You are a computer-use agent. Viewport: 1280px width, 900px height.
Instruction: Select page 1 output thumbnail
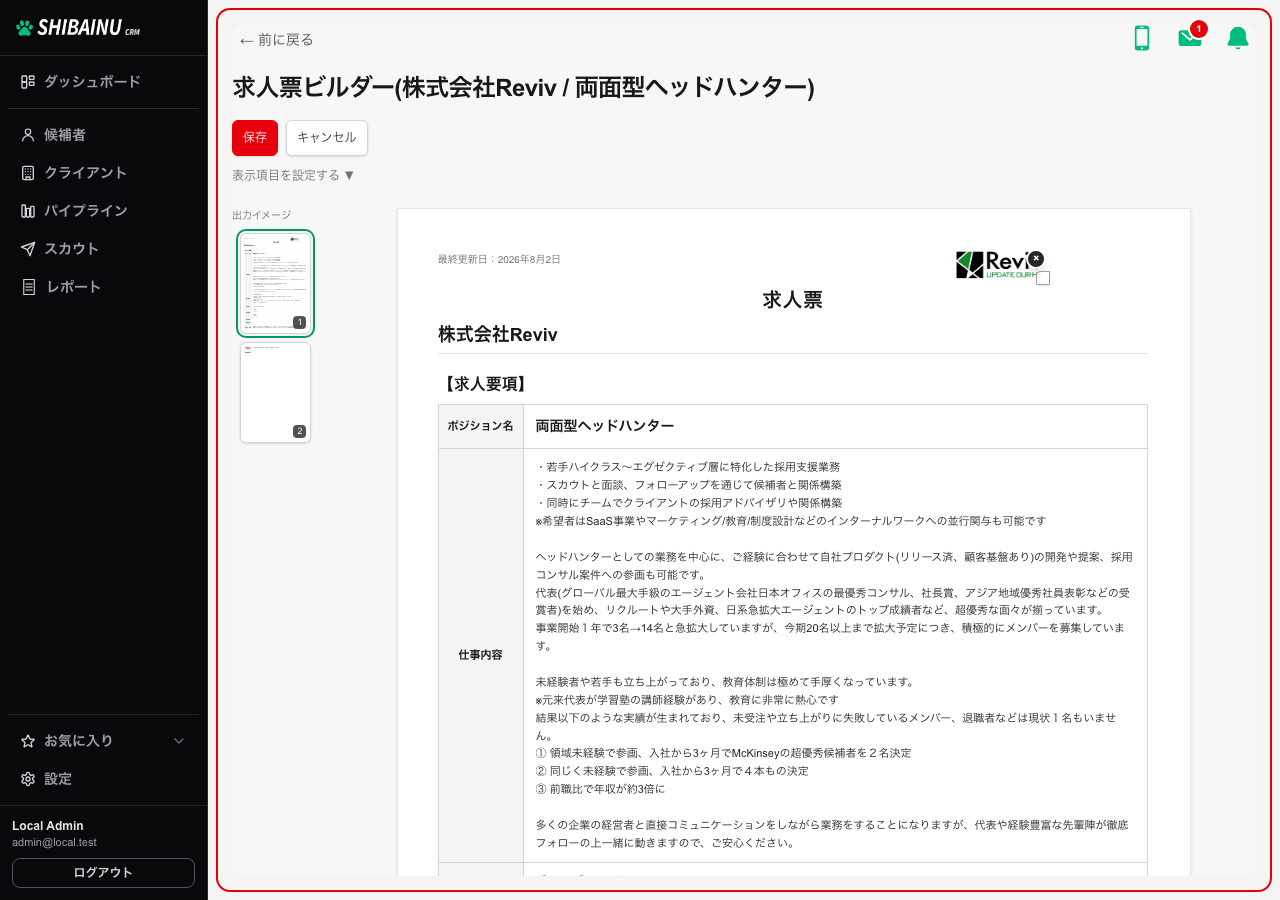click(275, 283)
